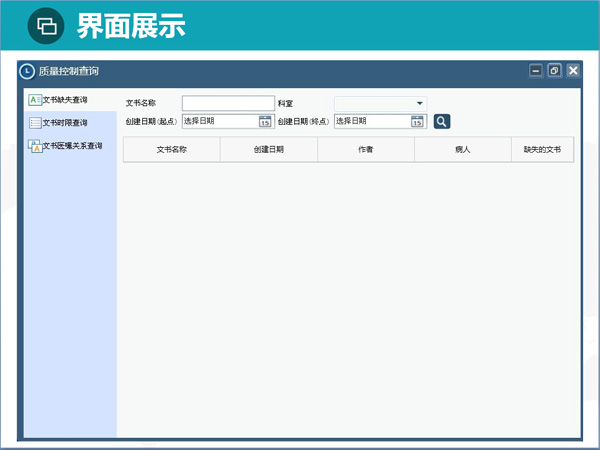Click the clock icon in the title bar
Image resolution: width=600 pixels, height=450 pixels.
pyautogui.click(x=27, y=72)
